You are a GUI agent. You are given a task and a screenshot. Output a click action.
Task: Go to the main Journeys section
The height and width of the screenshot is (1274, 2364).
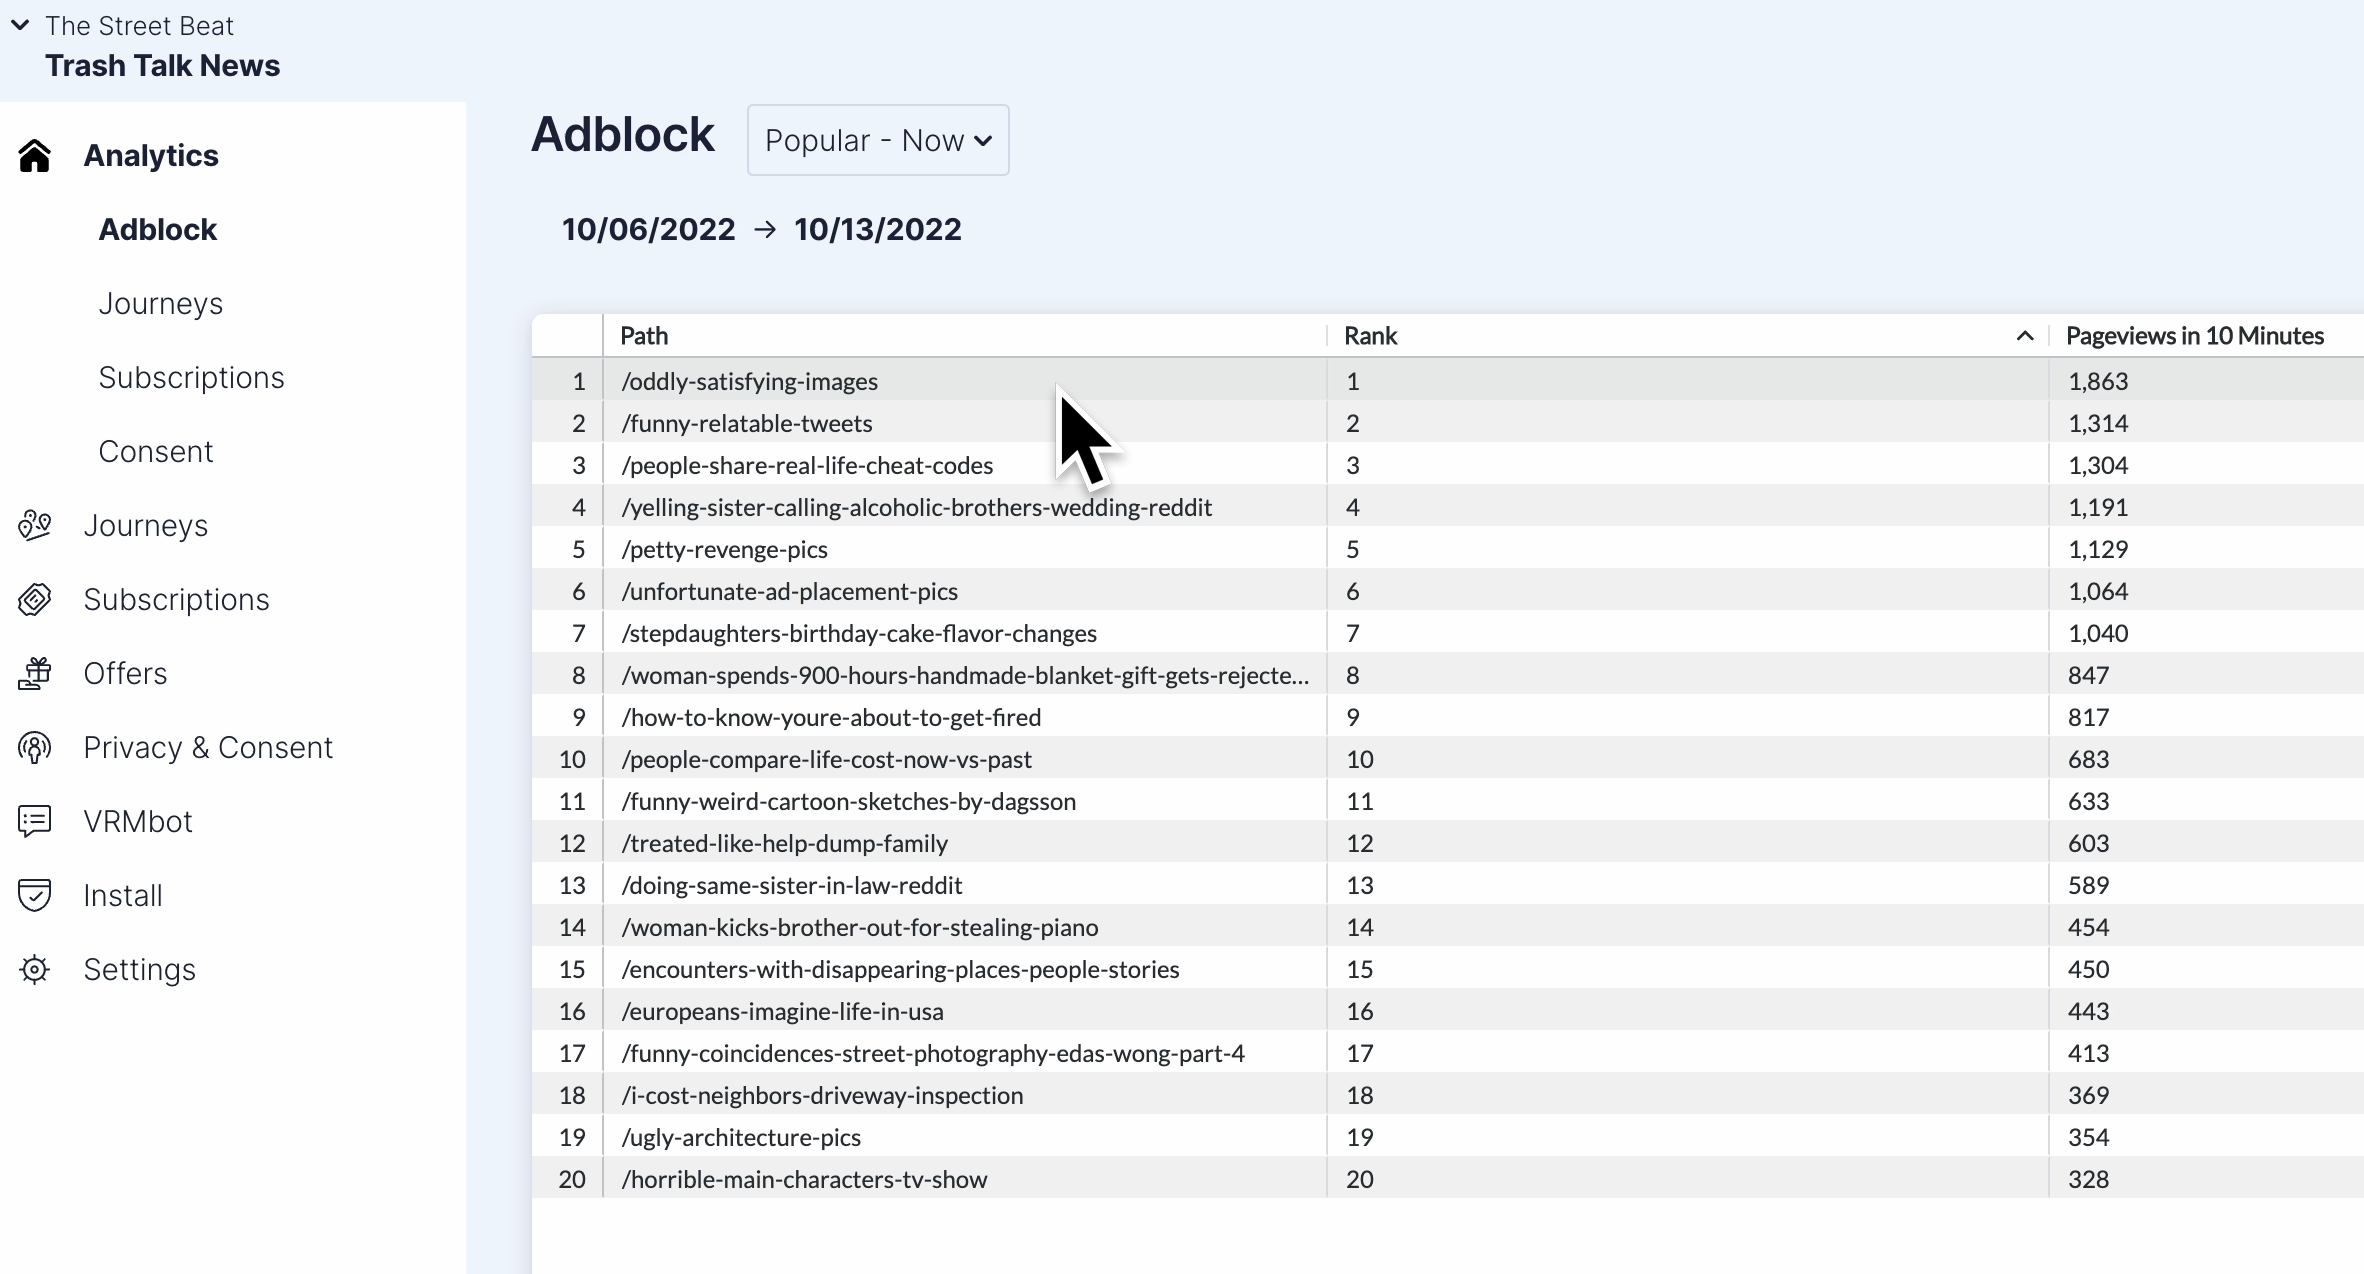coord(146,526)
